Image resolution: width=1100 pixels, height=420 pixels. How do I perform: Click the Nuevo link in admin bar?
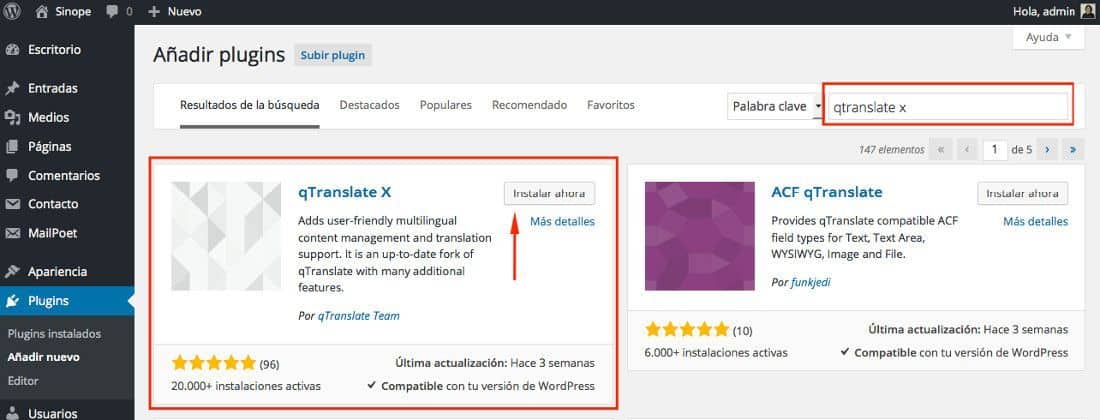pos(185,12)
